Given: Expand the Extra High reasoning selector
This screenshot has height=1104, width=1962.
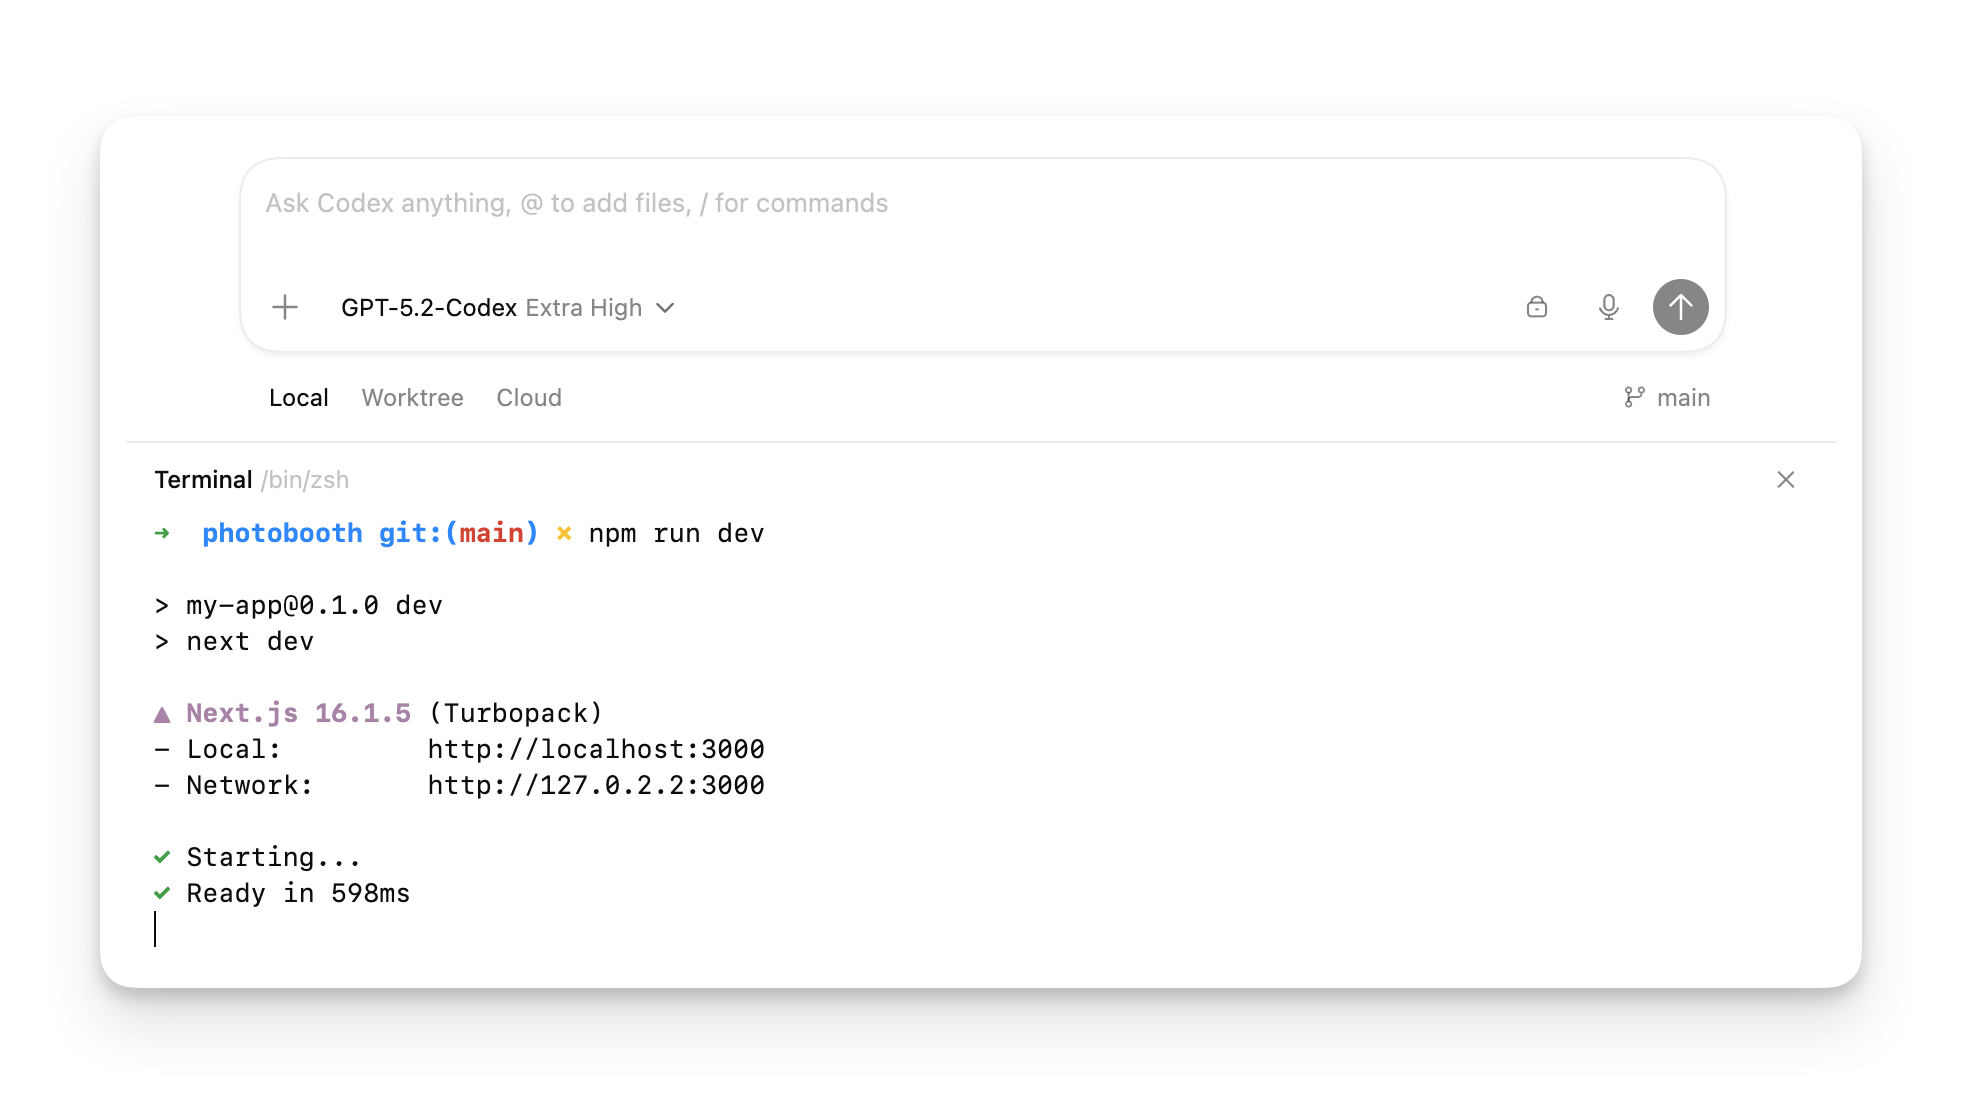Looking at the screenshot, I should click(x=584, y=307).
